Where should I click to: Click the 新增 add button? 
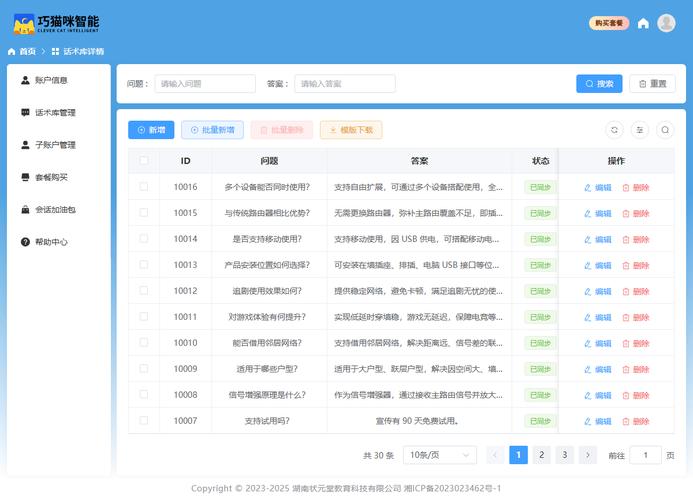(x=151, y=130)
